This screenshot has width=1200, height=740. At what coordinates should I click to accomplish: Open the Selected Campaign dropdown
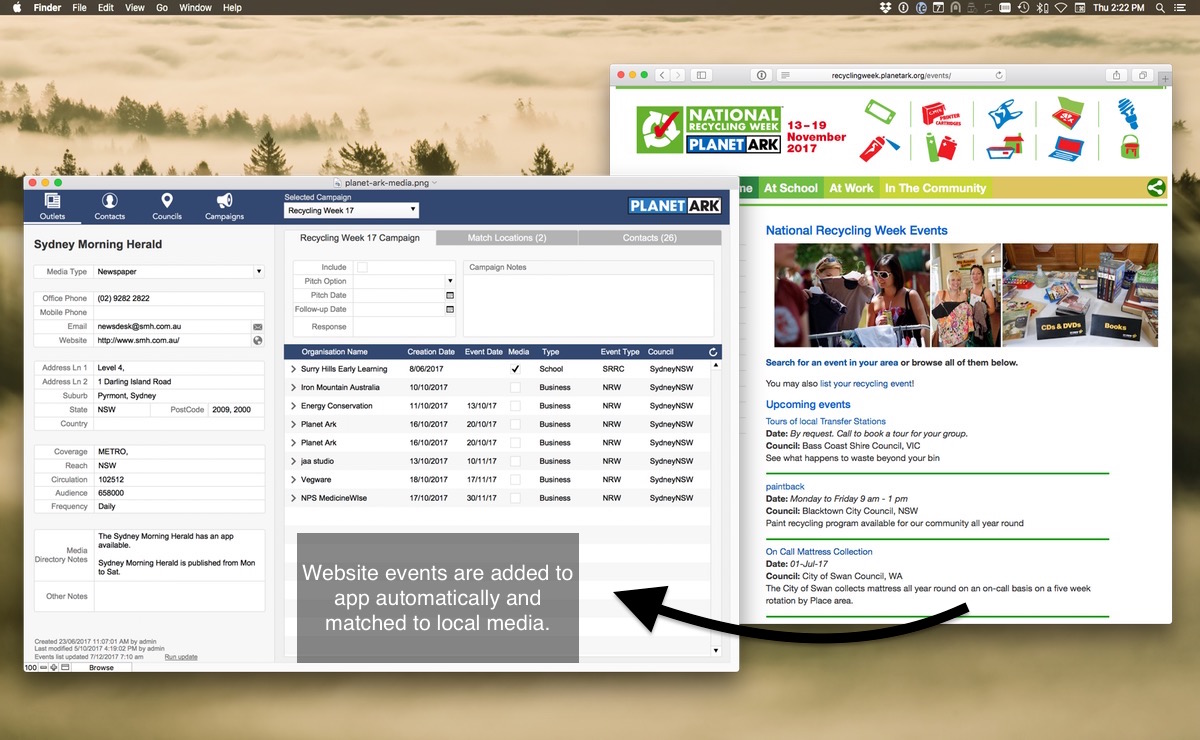(351, 211)
